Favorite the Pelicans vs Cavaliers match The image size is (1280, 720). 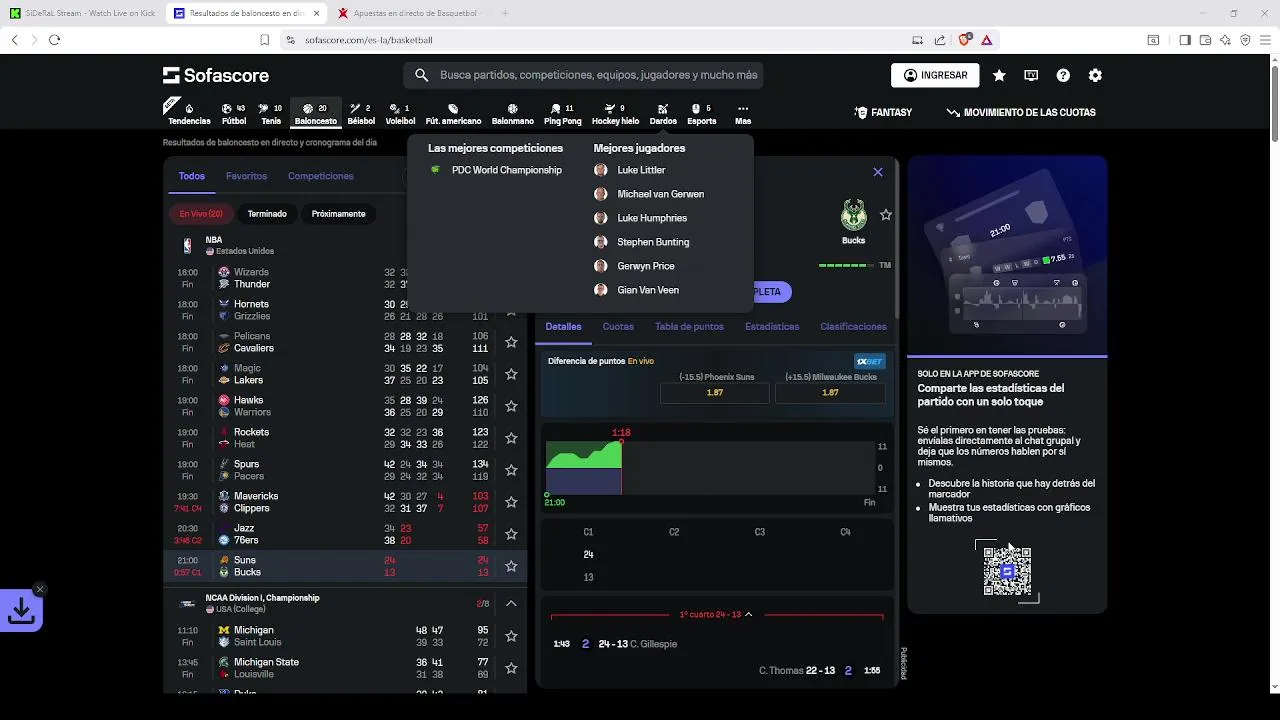coord(511,342)
